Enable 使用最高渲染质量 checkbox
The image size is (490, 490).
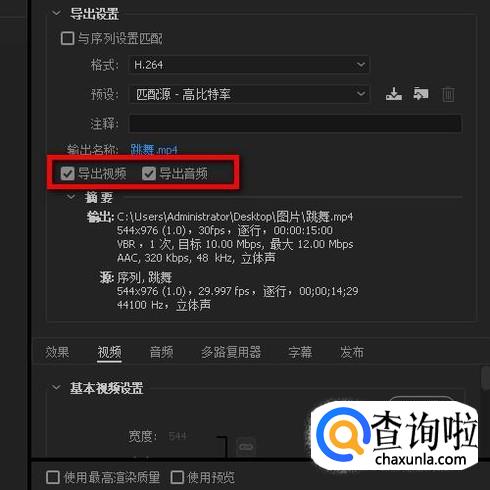tap(53, 477)
